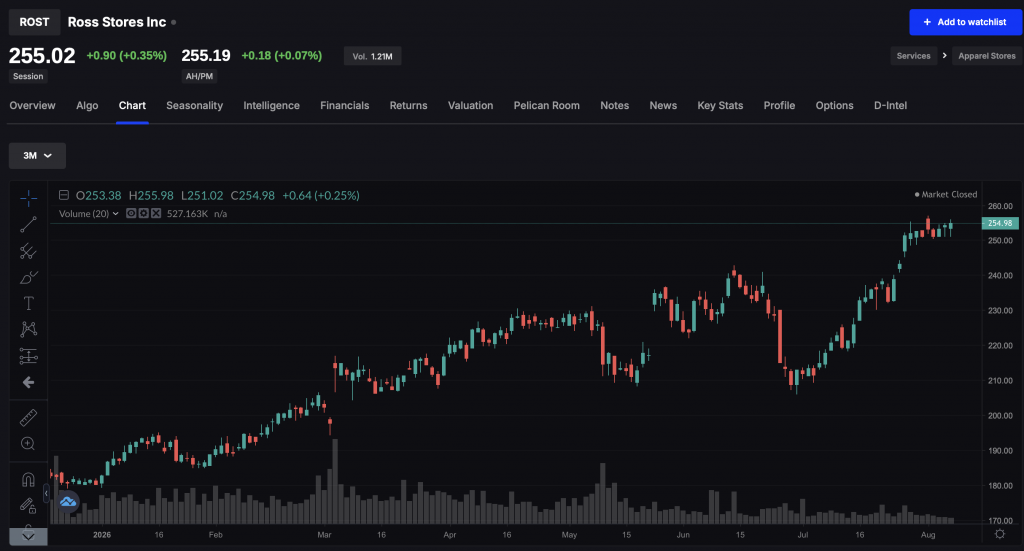Select the pitchfork drawing tool
Image resolution: width=1024 pixels, height=551 pixels.
(28, 251)
